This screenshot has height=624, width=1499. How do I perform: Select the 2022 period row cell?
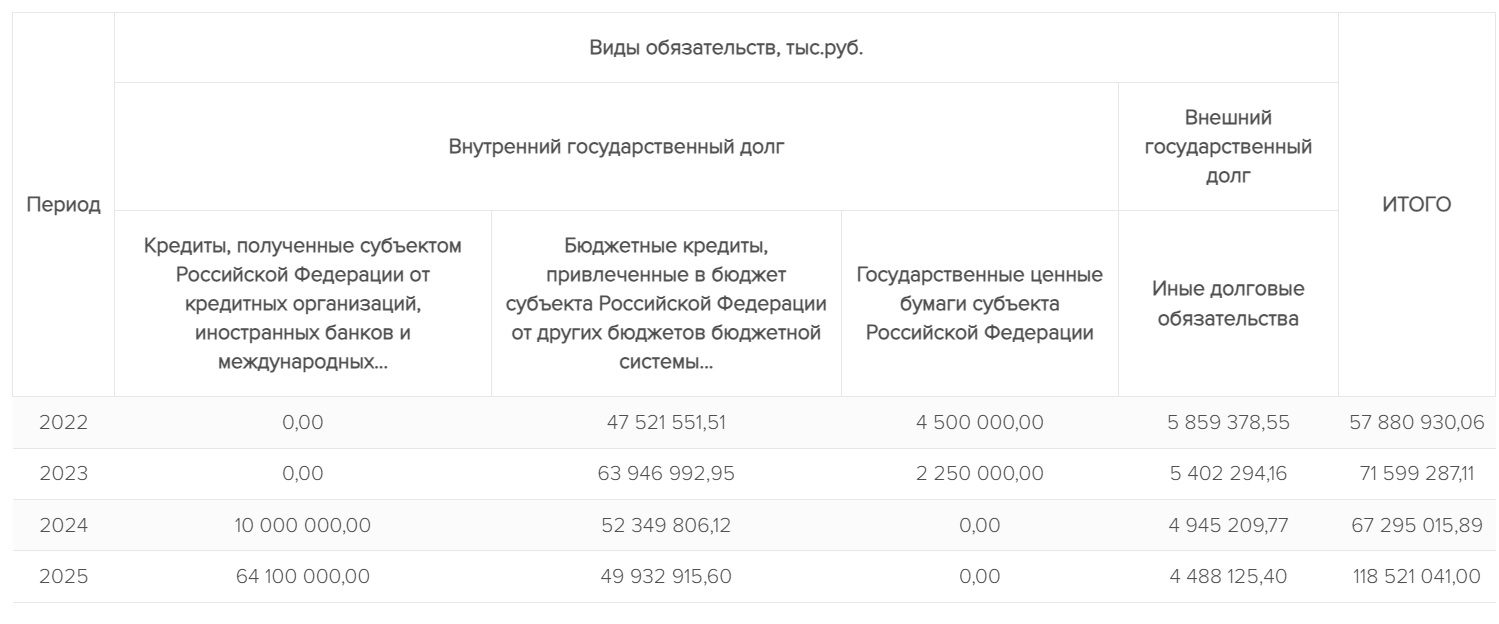63,423
